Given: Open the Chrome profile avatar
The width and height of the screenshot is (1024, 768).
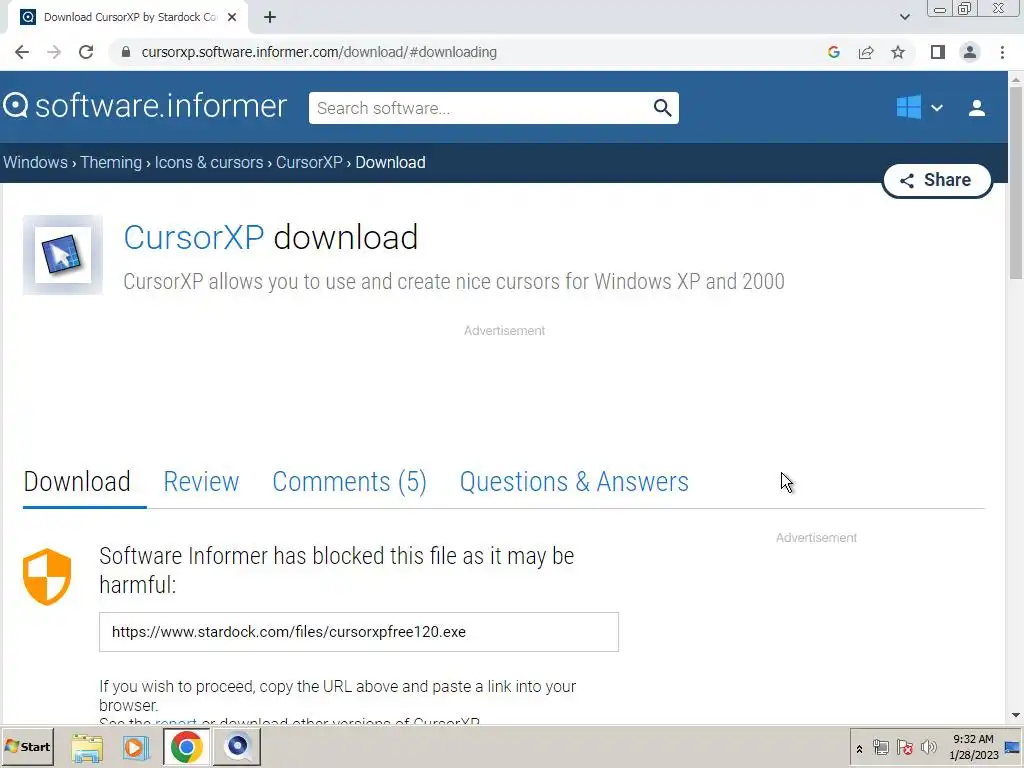Looking at the screenshot, I should [970, 52].
